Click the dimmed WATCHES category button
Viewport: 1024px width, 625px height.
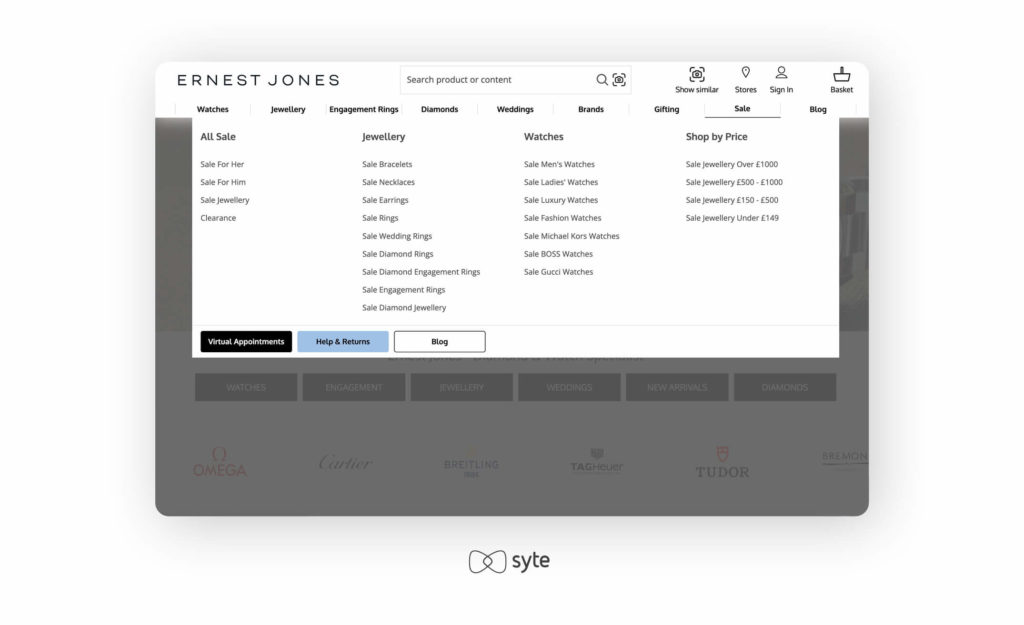[x=246, y=387]
